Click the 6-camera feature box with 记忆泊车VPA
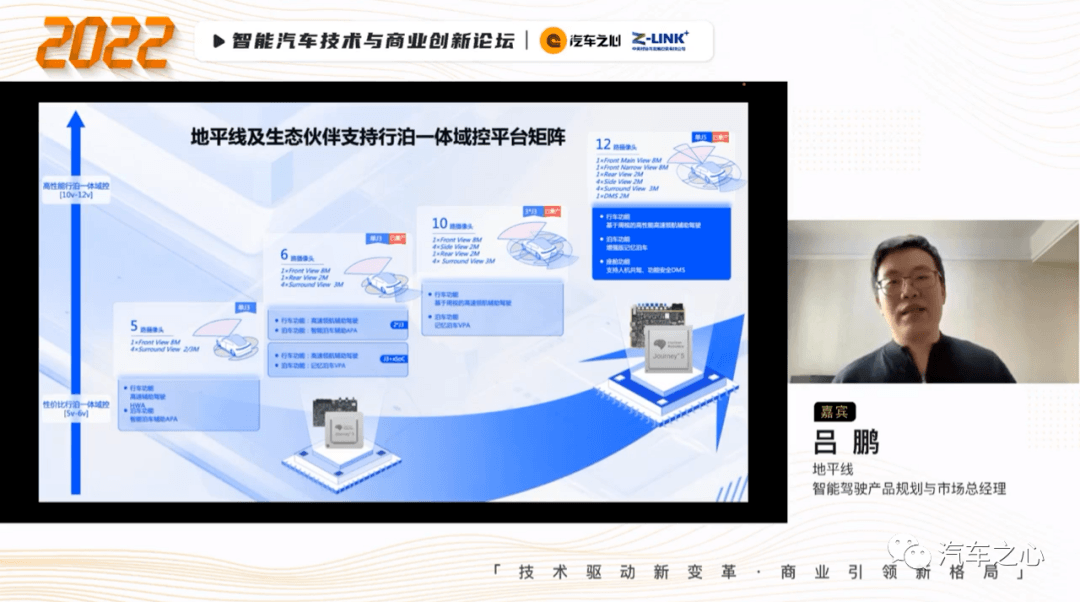Screen dimensions: 1080x602 [338, 360]
